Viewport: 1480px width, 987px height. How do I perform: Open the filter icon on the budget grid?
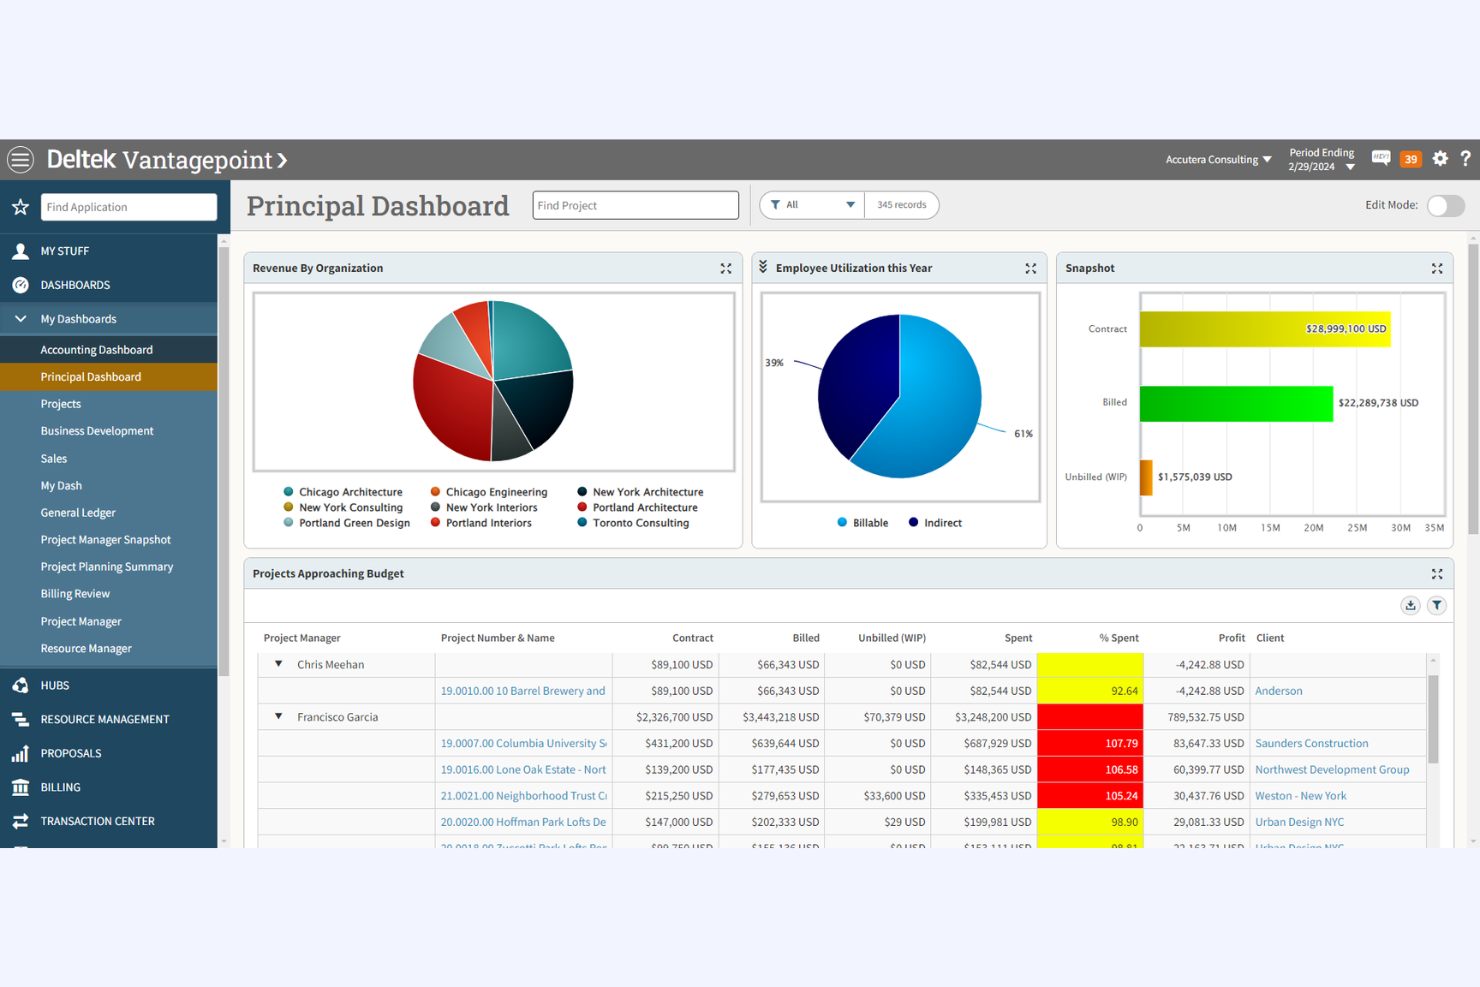pyautogui.click(x=1437, y=605)
